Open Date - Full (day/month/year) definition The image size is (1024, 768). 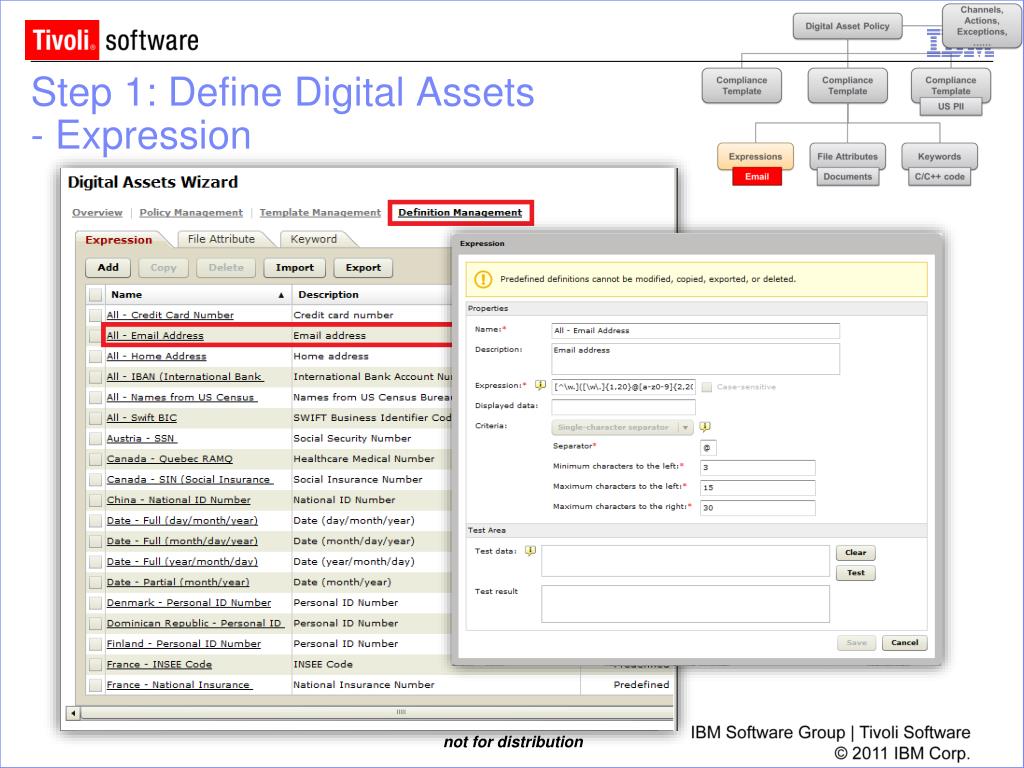pos(182,520)
